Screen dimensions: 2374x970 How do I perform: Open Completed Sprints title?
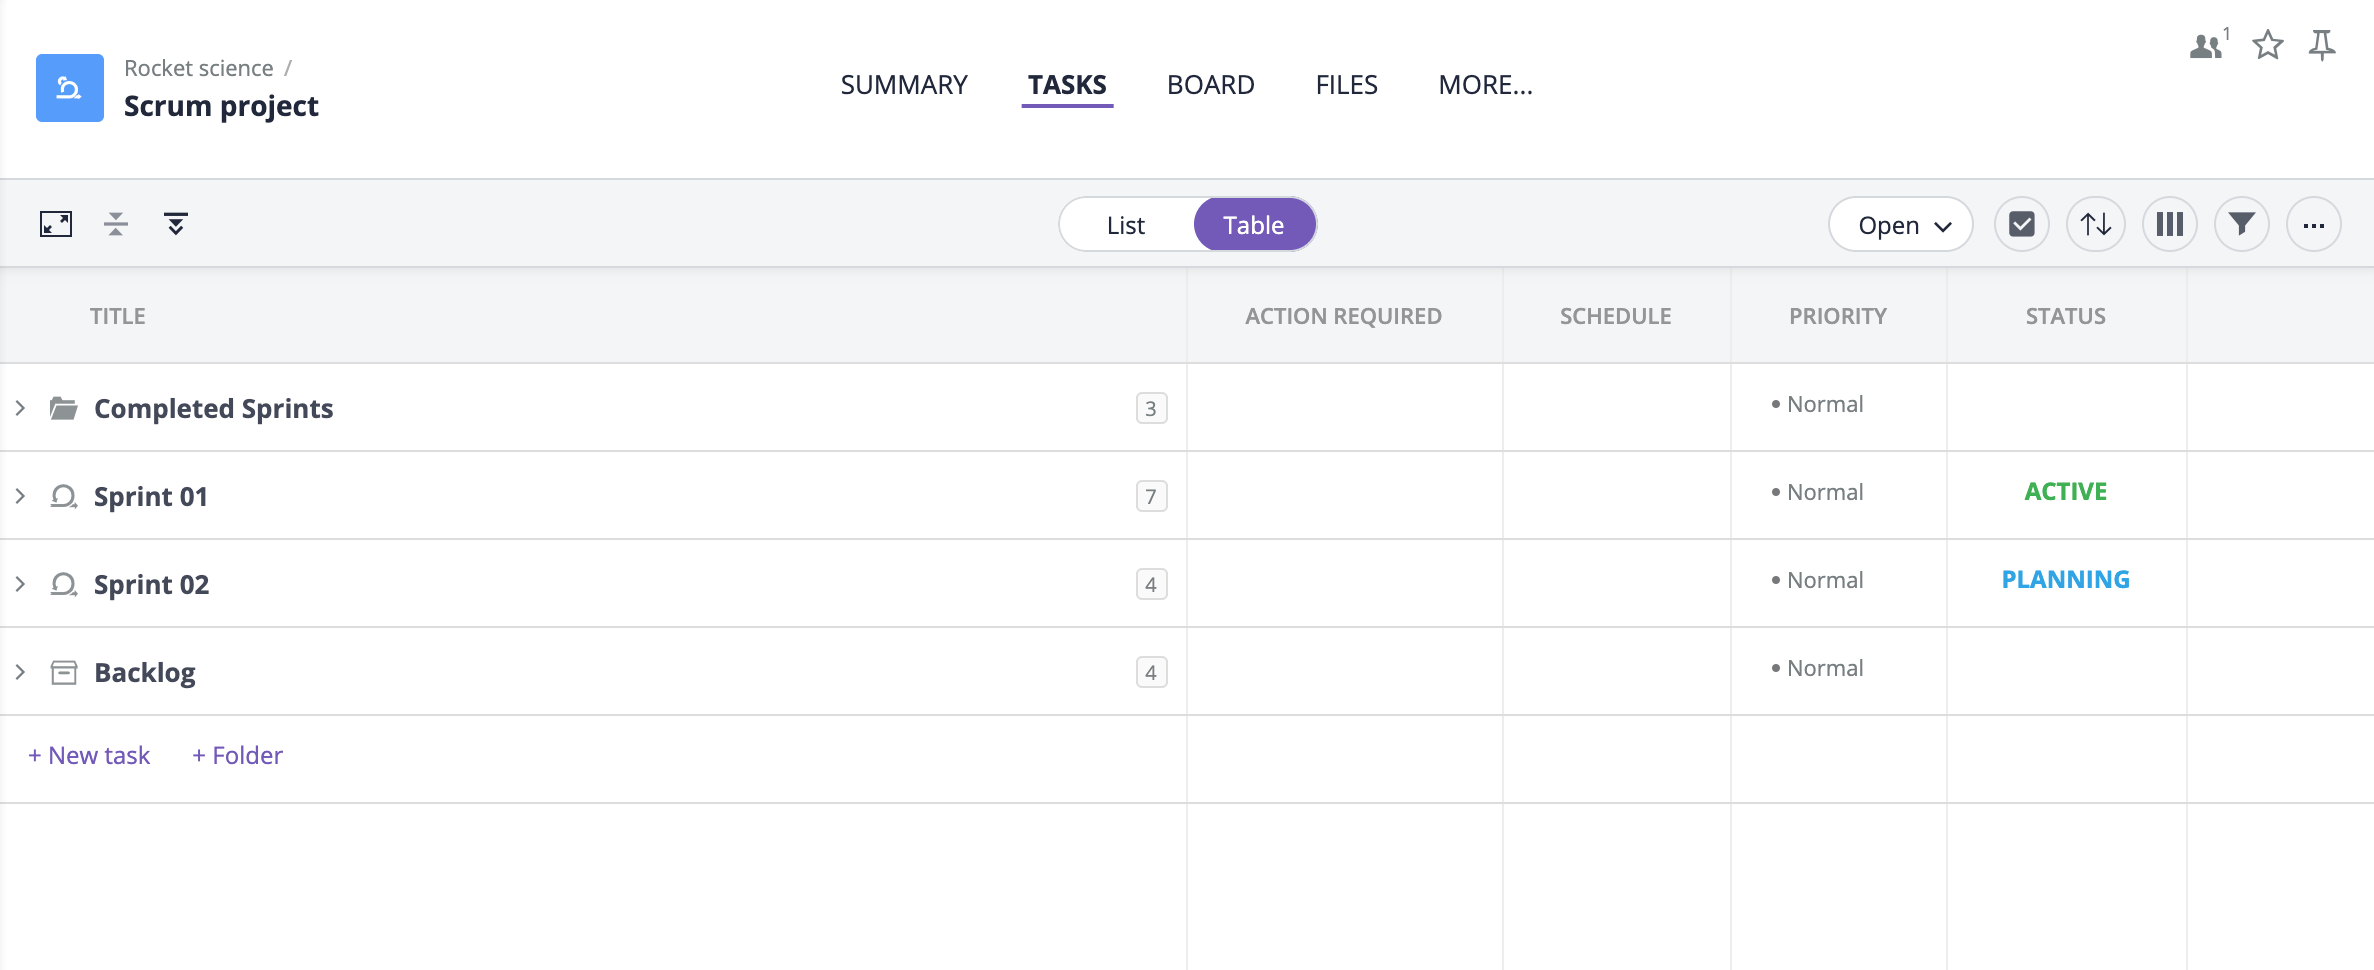pos(214,408)
